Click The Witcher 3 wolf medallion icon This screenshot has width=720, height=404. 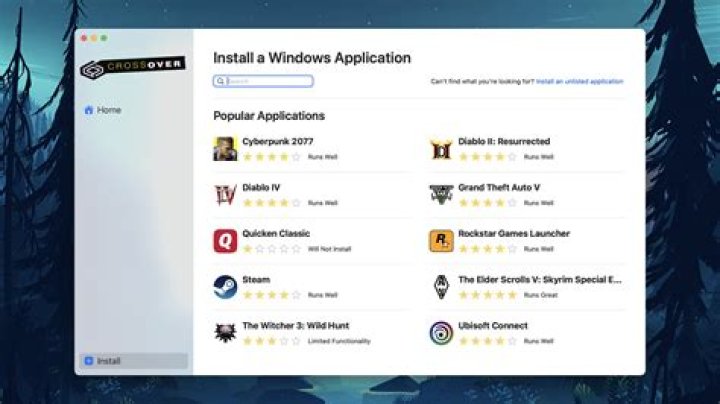(x=225, y=333)
